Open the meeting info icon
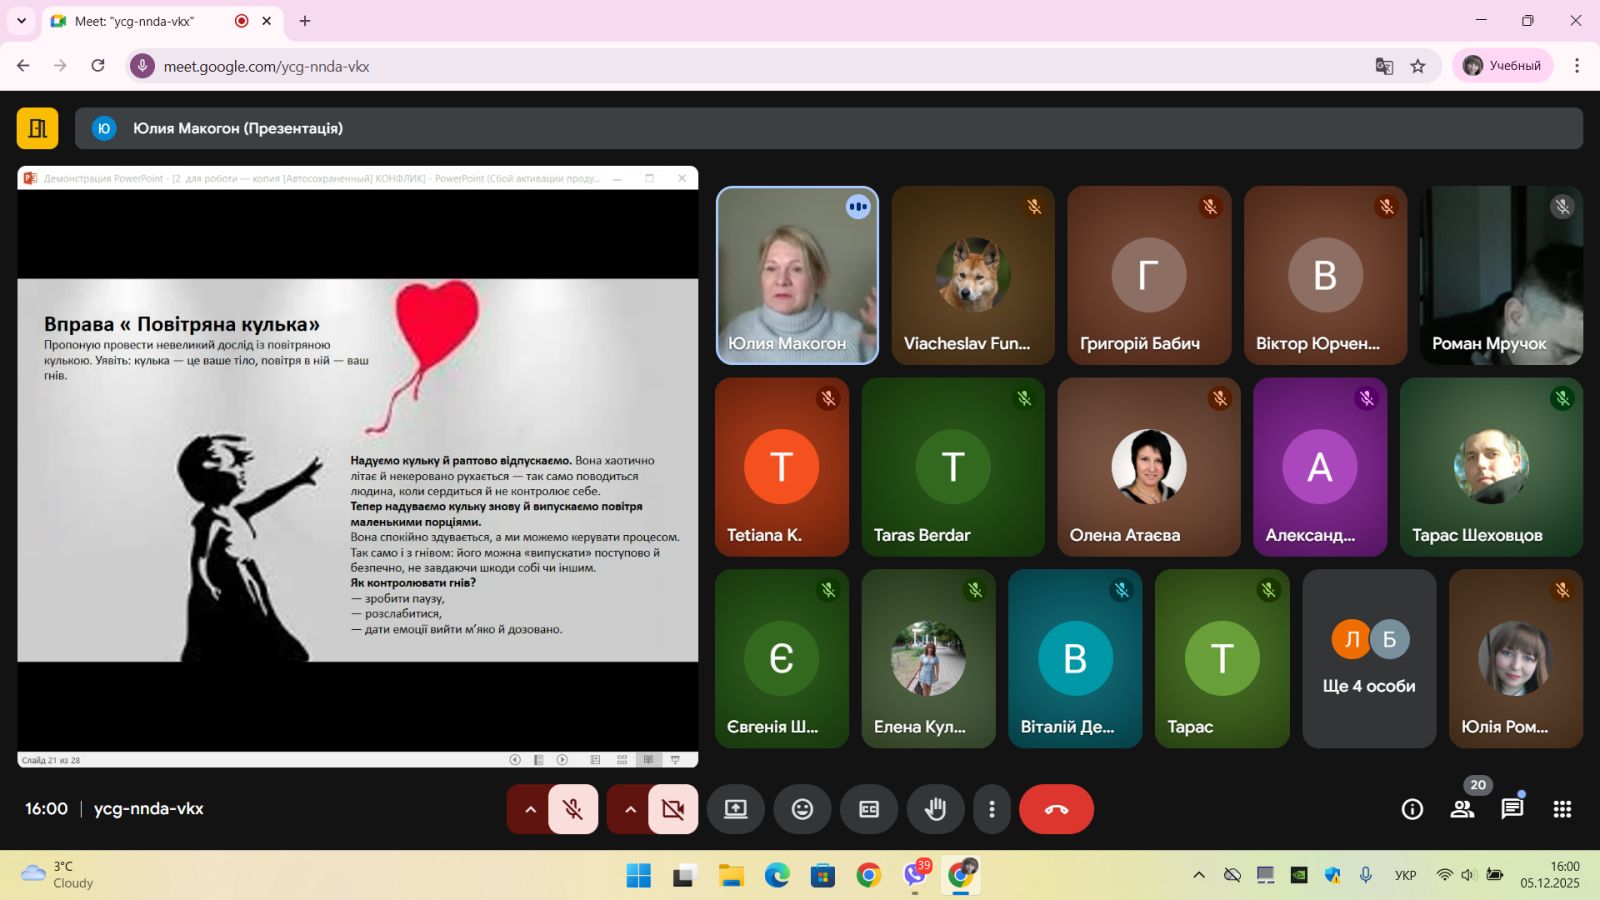The image size is (1600, 900). 1412,809
